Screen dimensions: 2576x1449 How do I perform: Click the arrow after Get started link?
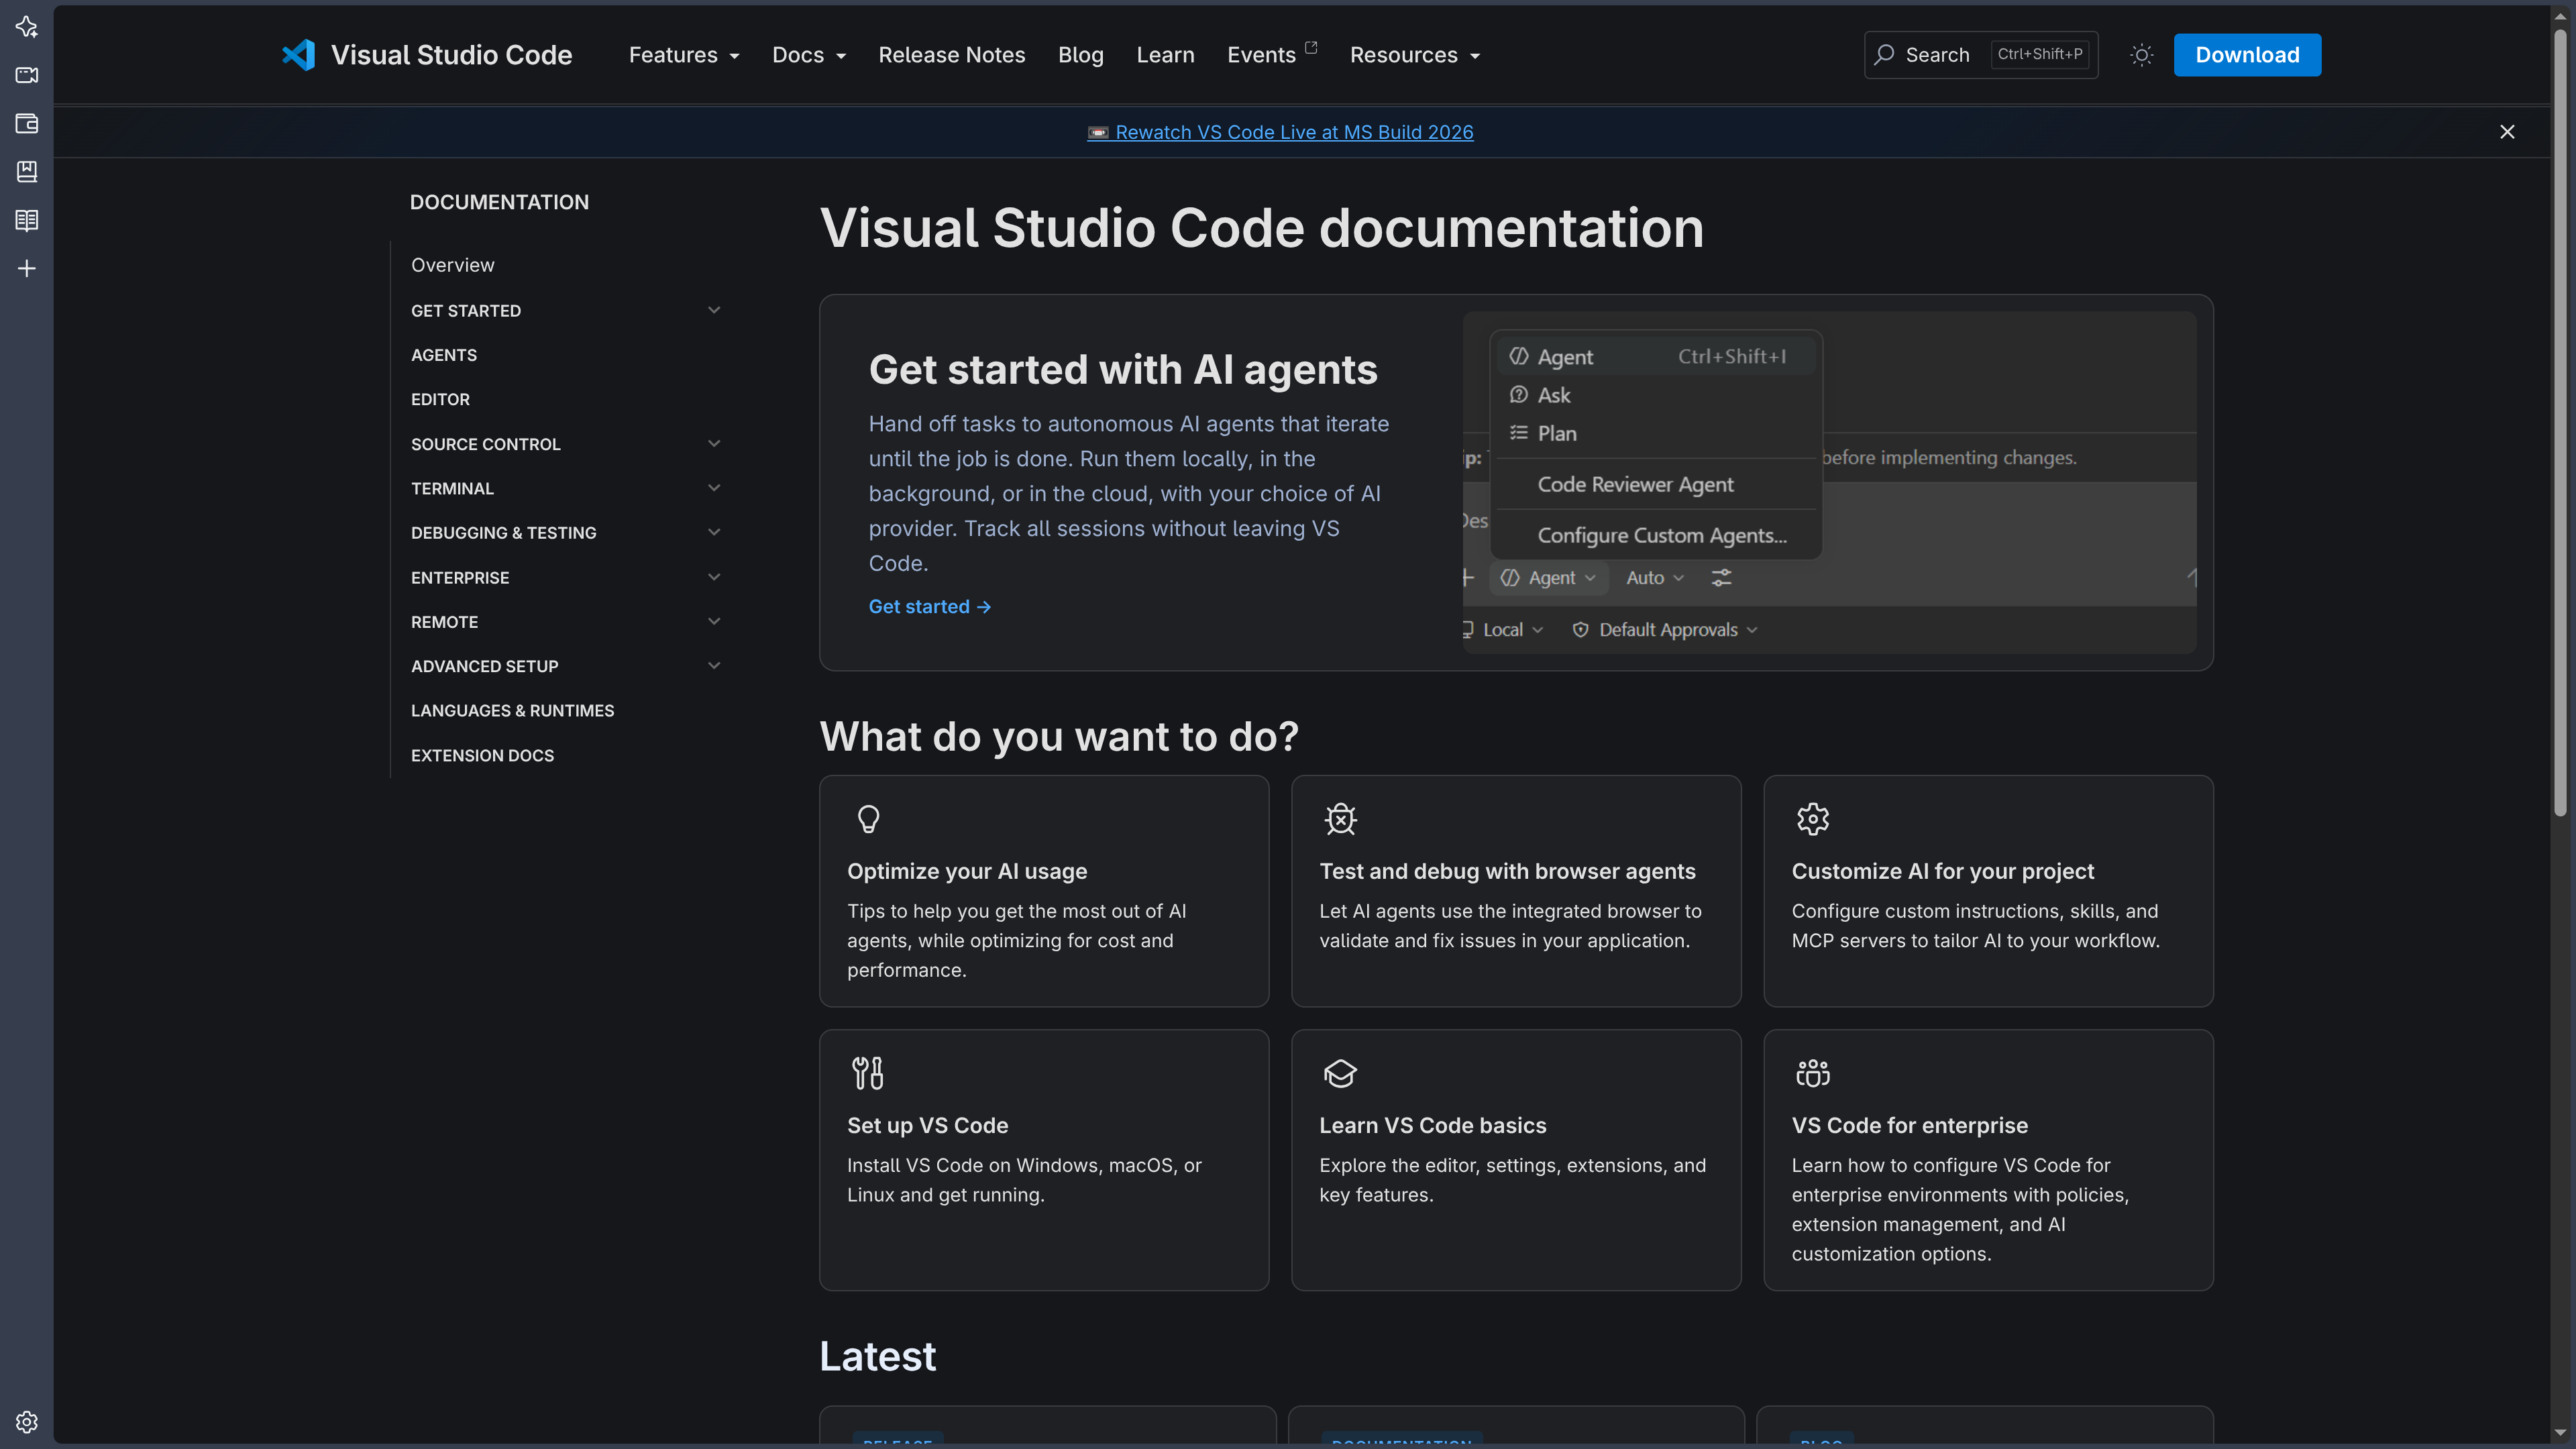[x=984, y=607]
